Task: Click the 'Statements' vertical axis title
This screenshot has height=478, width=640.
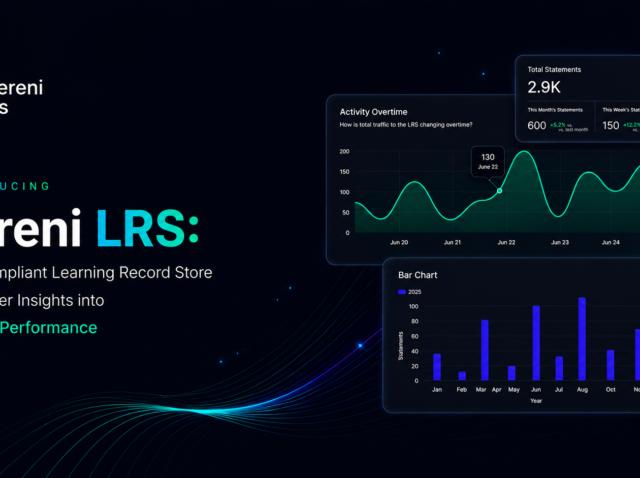Action: (400, 346)
